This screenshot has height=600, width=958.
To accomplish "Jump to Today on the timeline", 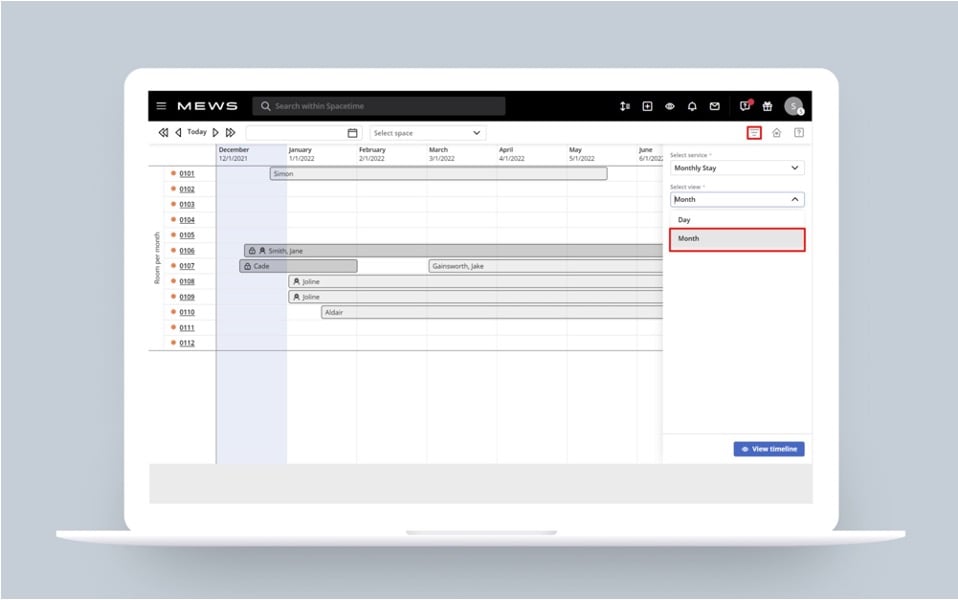I will coord(197,132).
